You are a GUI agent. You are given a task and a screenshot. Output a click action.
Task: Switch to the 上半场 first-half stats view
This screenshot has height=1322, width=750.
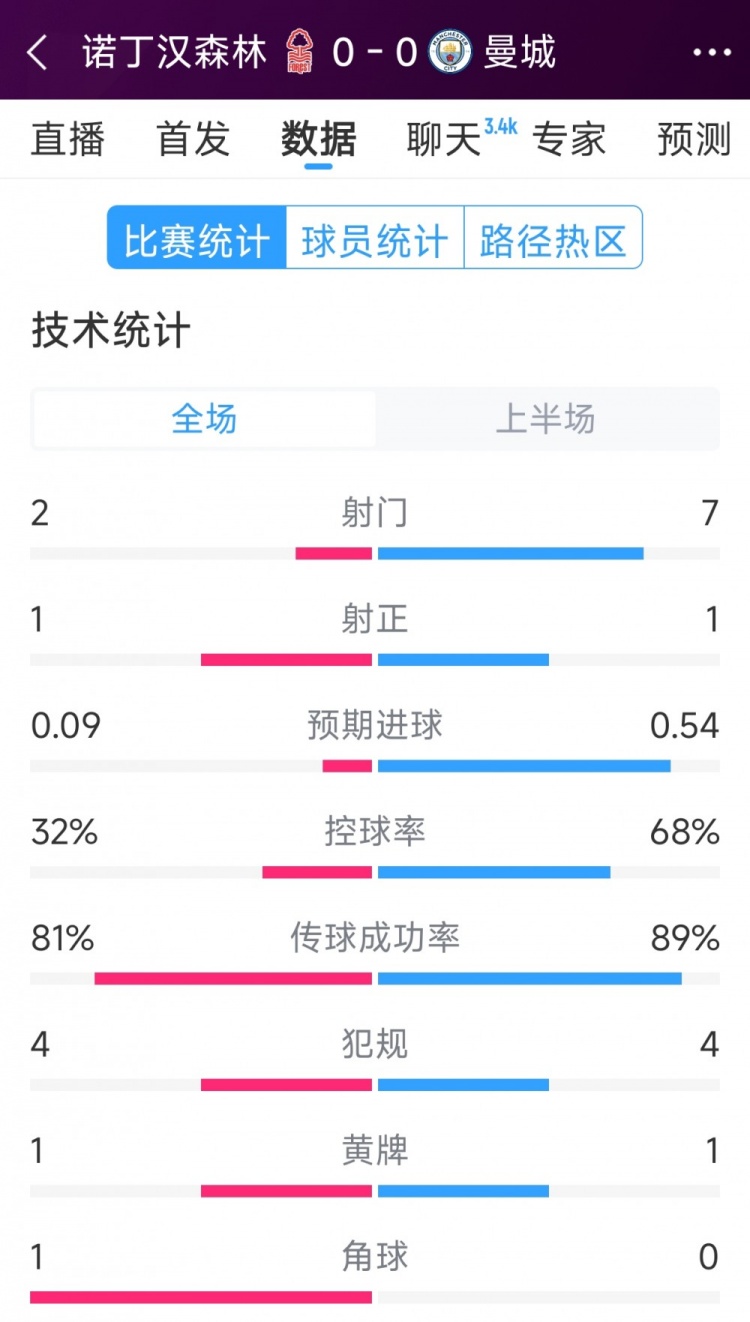(x=548, y=420)
